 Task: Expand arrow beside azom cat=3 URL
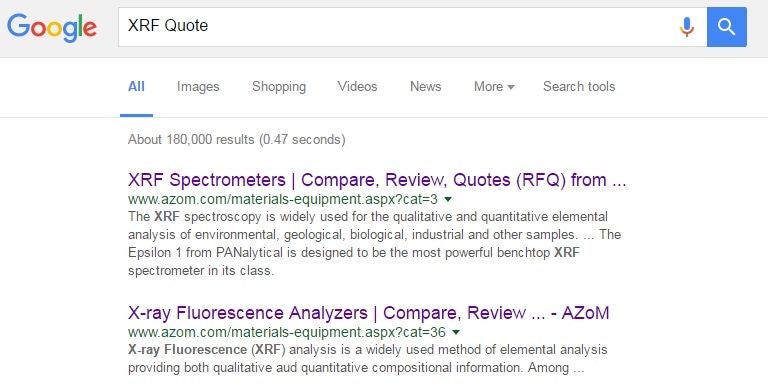click(x=448, y=200)
